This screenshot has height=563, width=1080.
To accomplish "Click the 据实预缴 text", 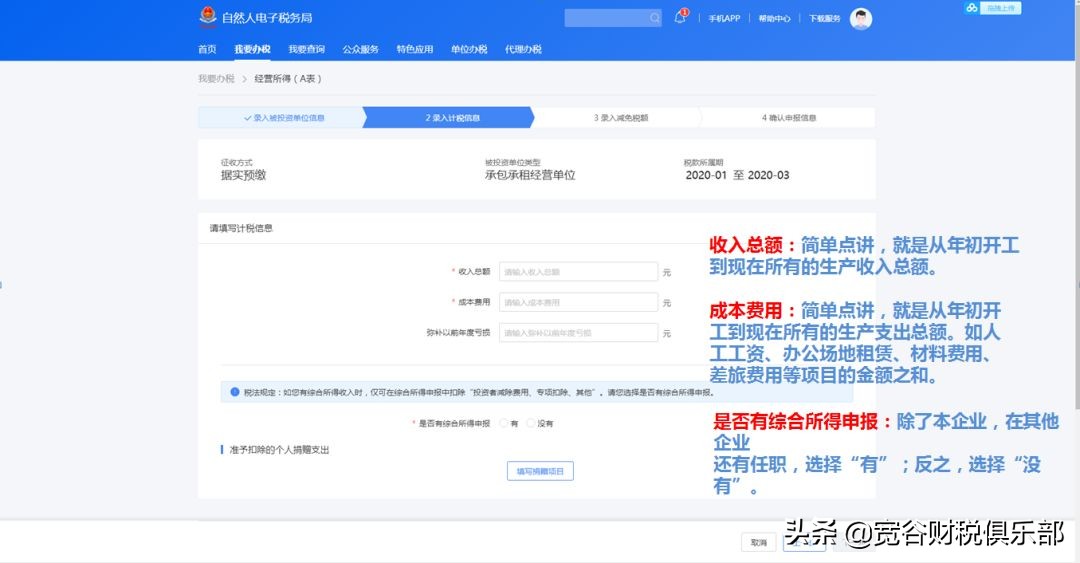I will [x=243, y=175].
